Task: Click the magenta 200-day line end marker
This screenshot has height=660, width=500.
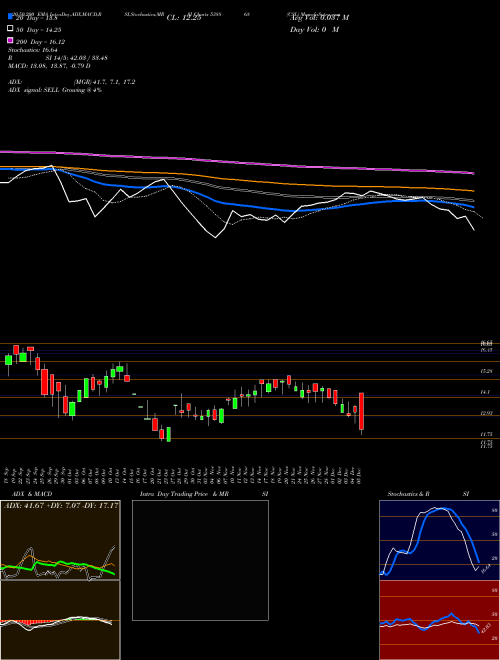Action: click(473, 173)
